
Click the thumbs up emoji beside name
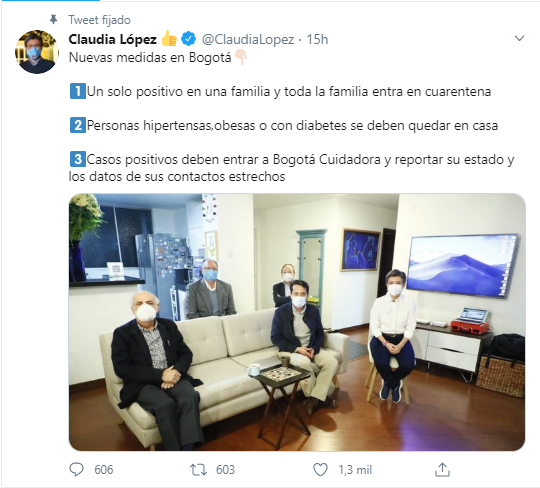pos(169,39)
